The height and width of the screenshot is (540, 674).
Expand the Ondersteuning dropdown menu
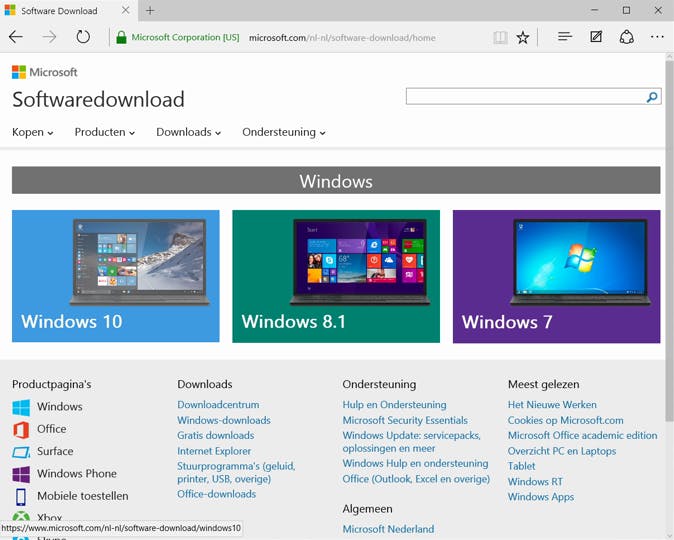(x=284, y=132)
